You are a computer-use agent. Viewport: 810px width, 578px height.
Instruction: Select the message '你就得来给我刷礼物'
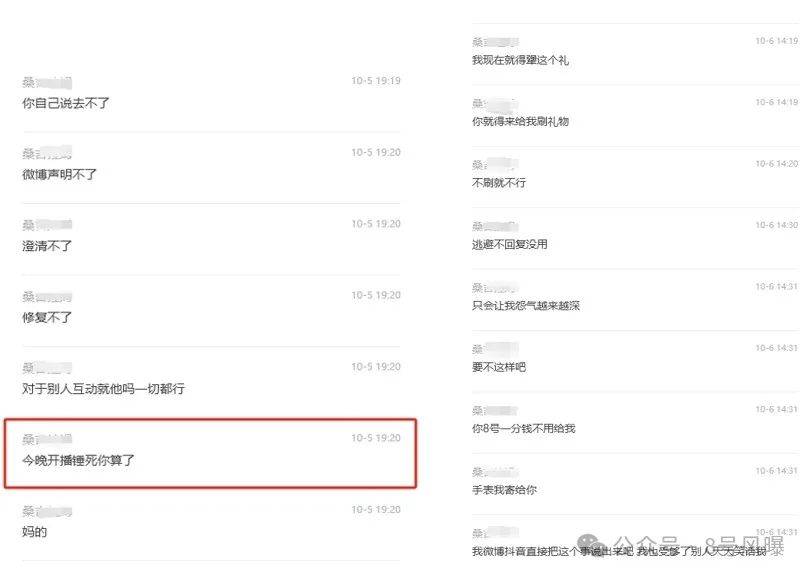tap(520, 121)
